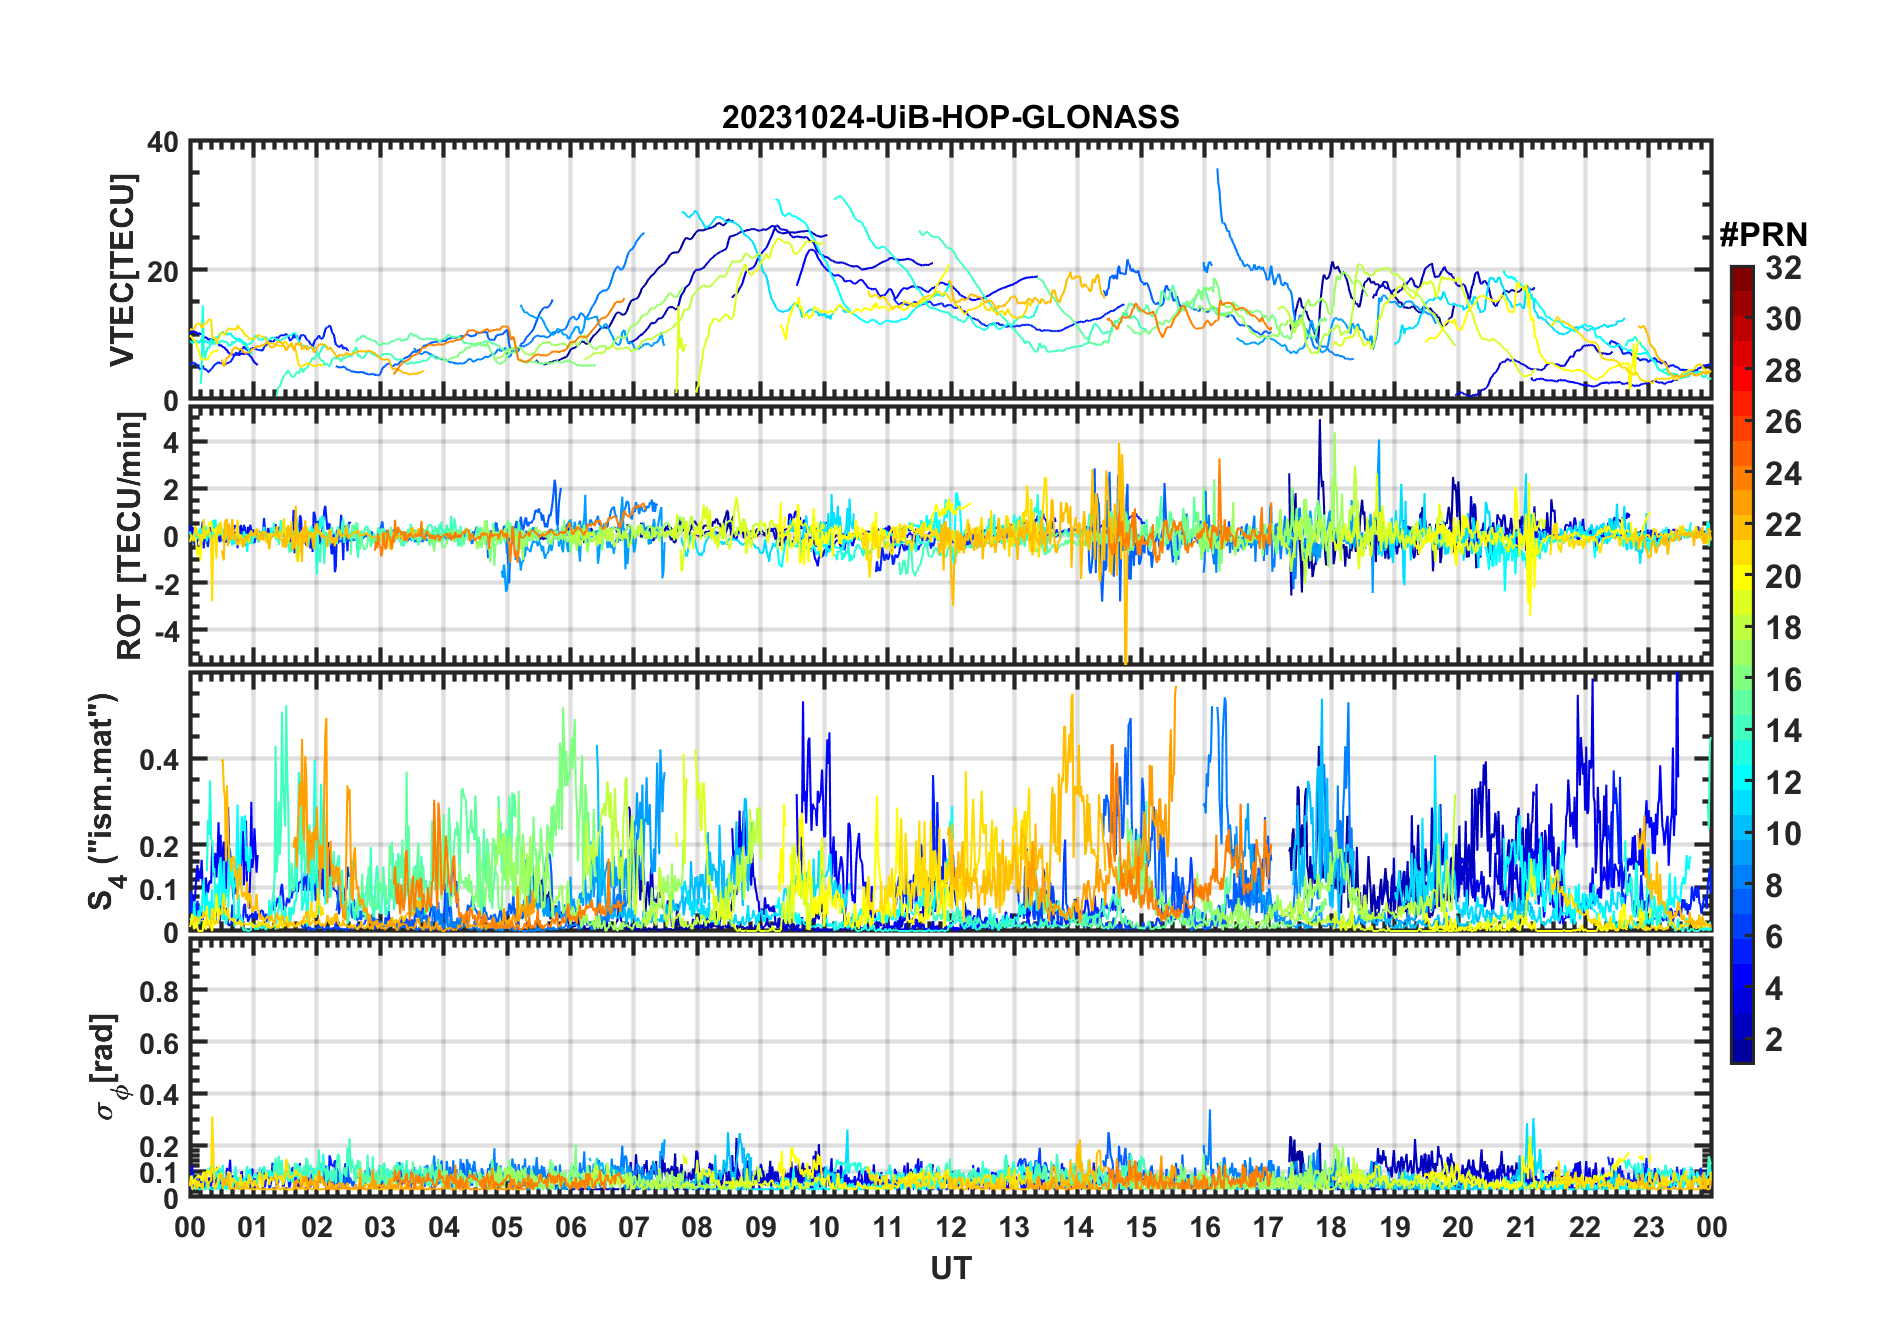Click colorbar tick label 24

pyautogui.click(x=1783, y=473)
